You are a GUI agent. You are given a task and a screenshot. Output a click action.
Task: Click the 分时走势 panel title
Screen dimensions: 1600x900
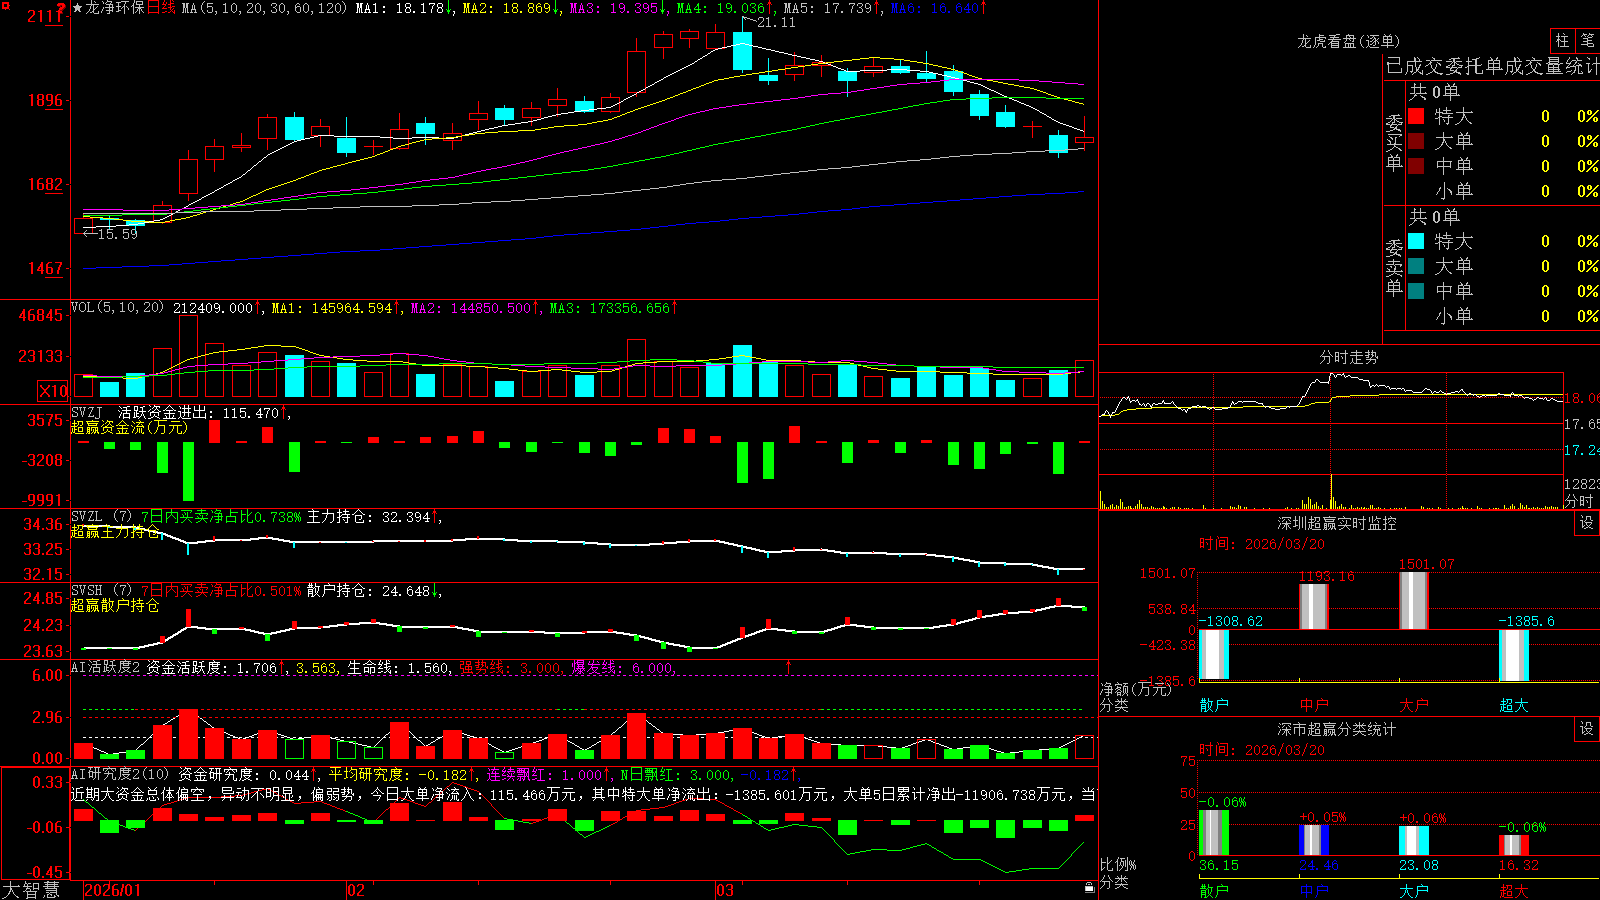1348,357
